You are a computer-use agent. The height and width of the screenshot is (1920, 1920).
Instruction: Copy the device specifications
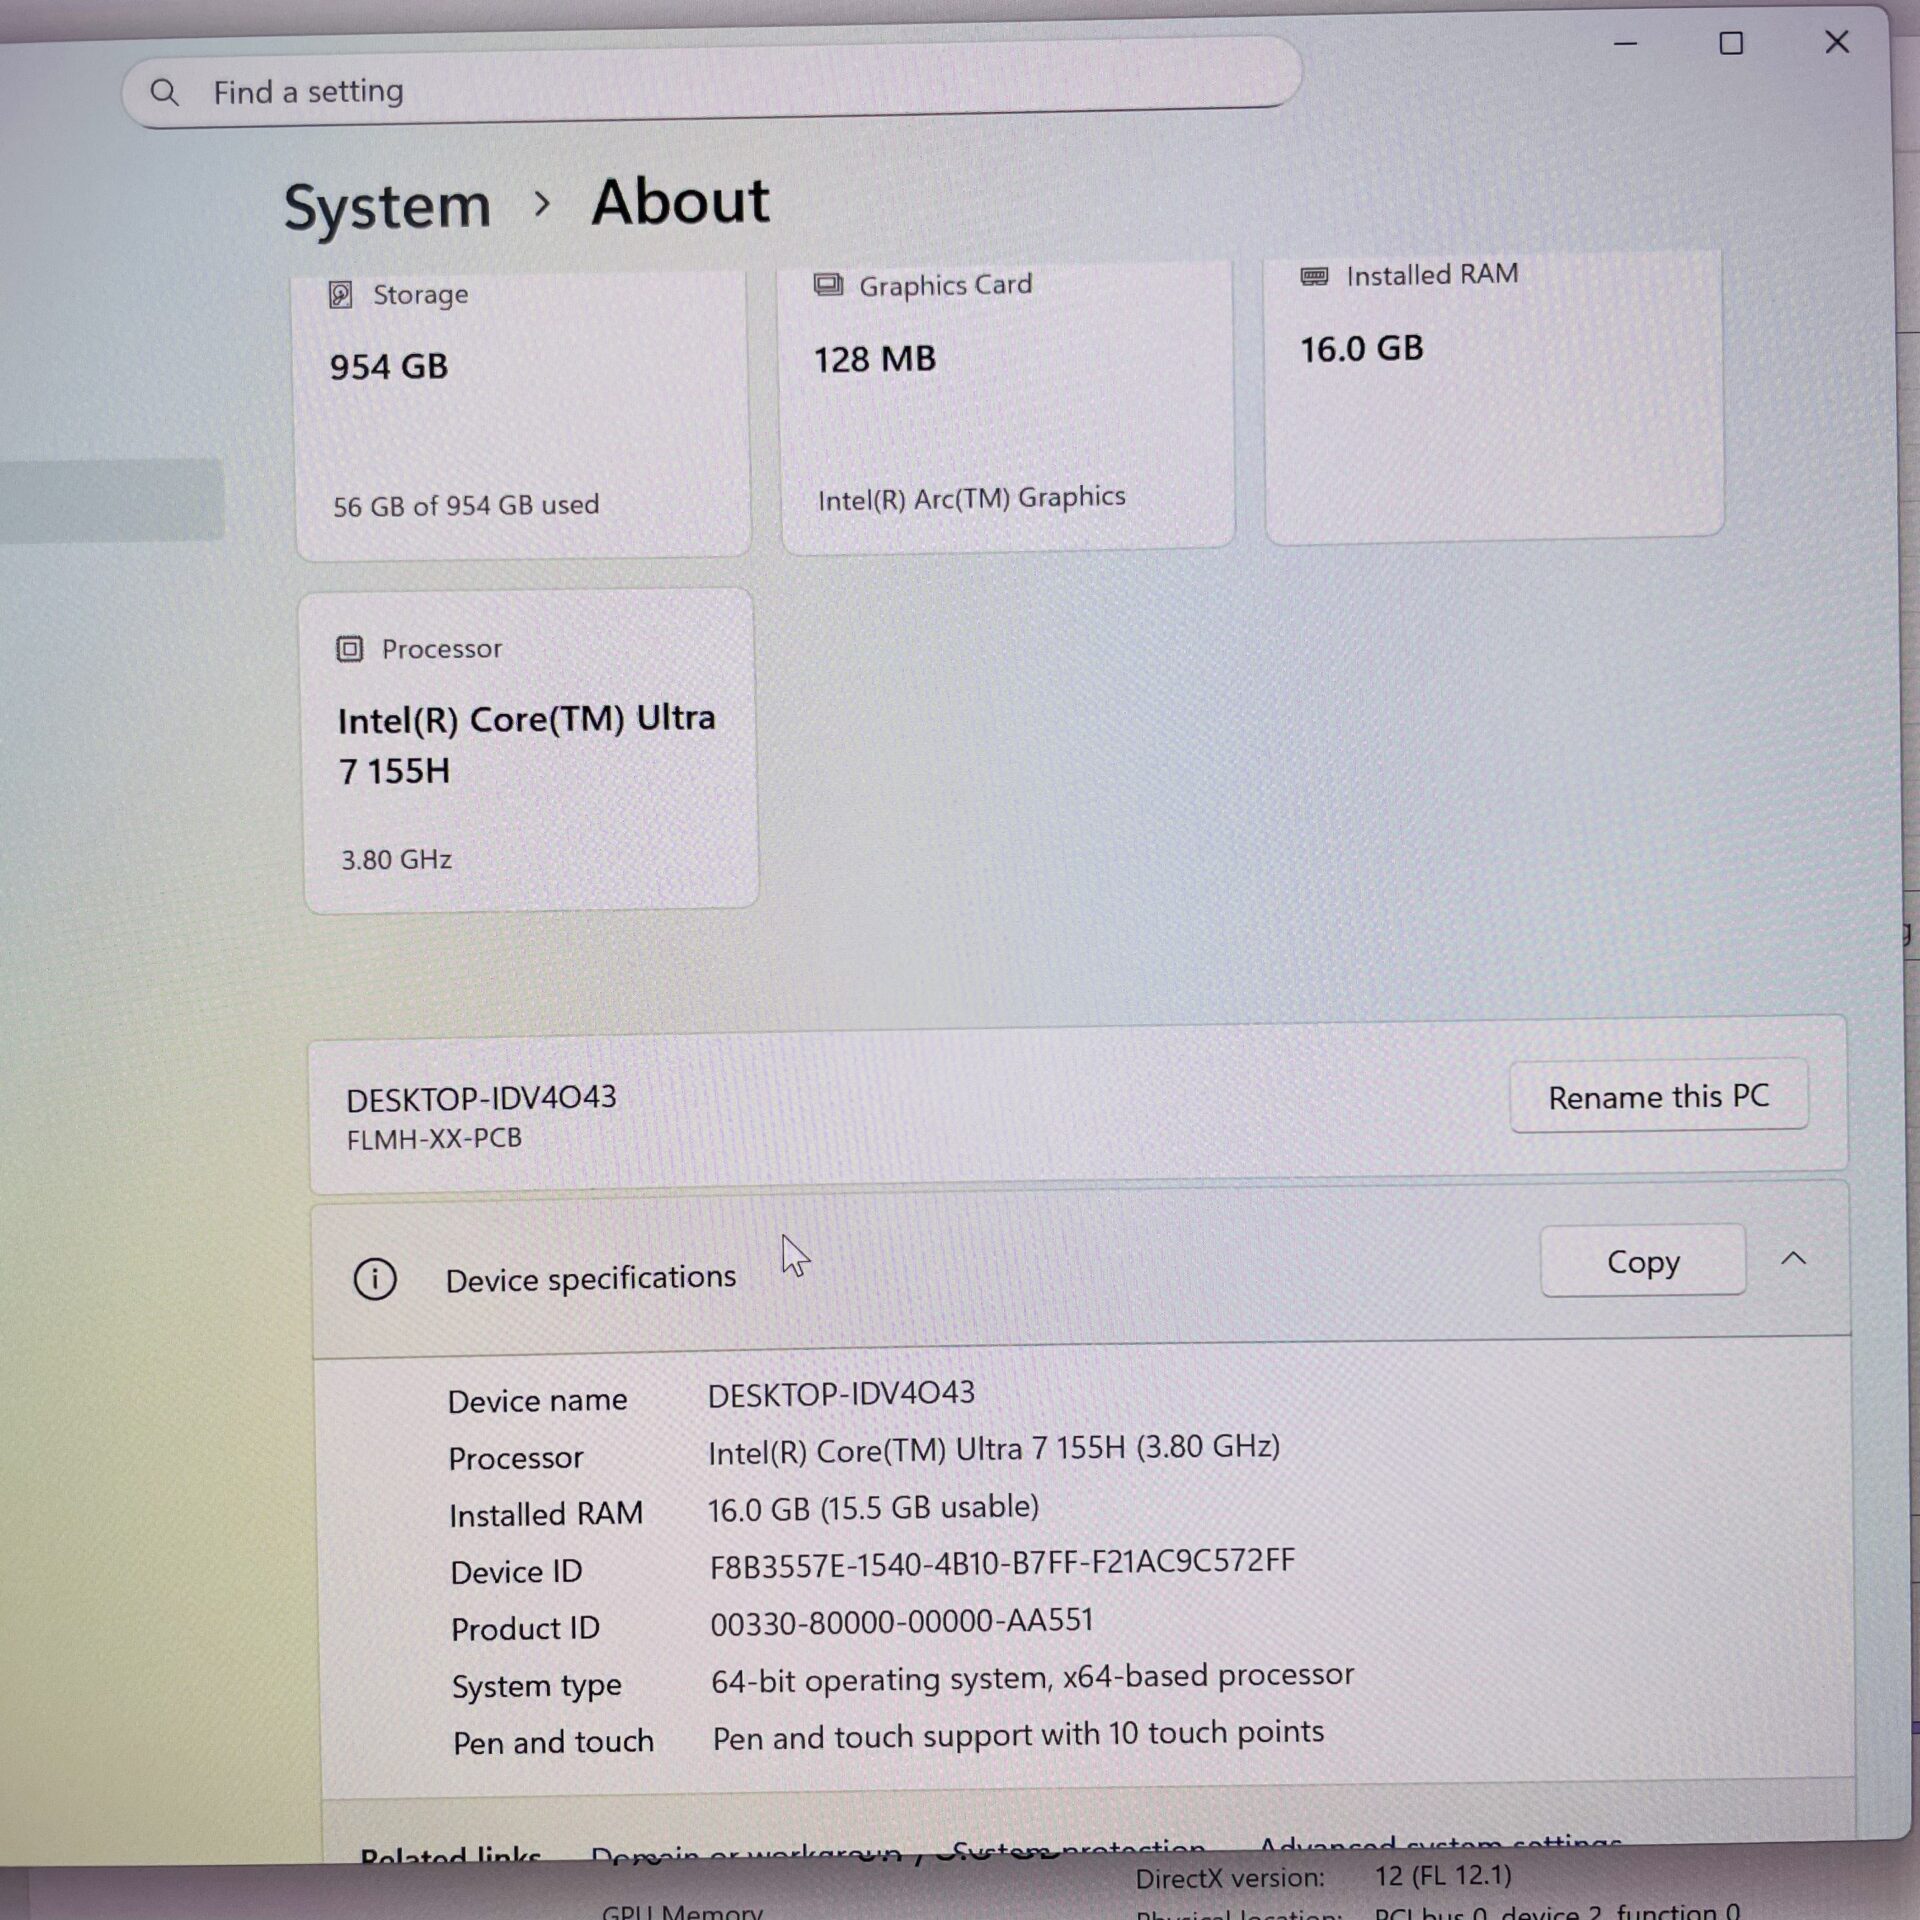click(1642, 1261)
